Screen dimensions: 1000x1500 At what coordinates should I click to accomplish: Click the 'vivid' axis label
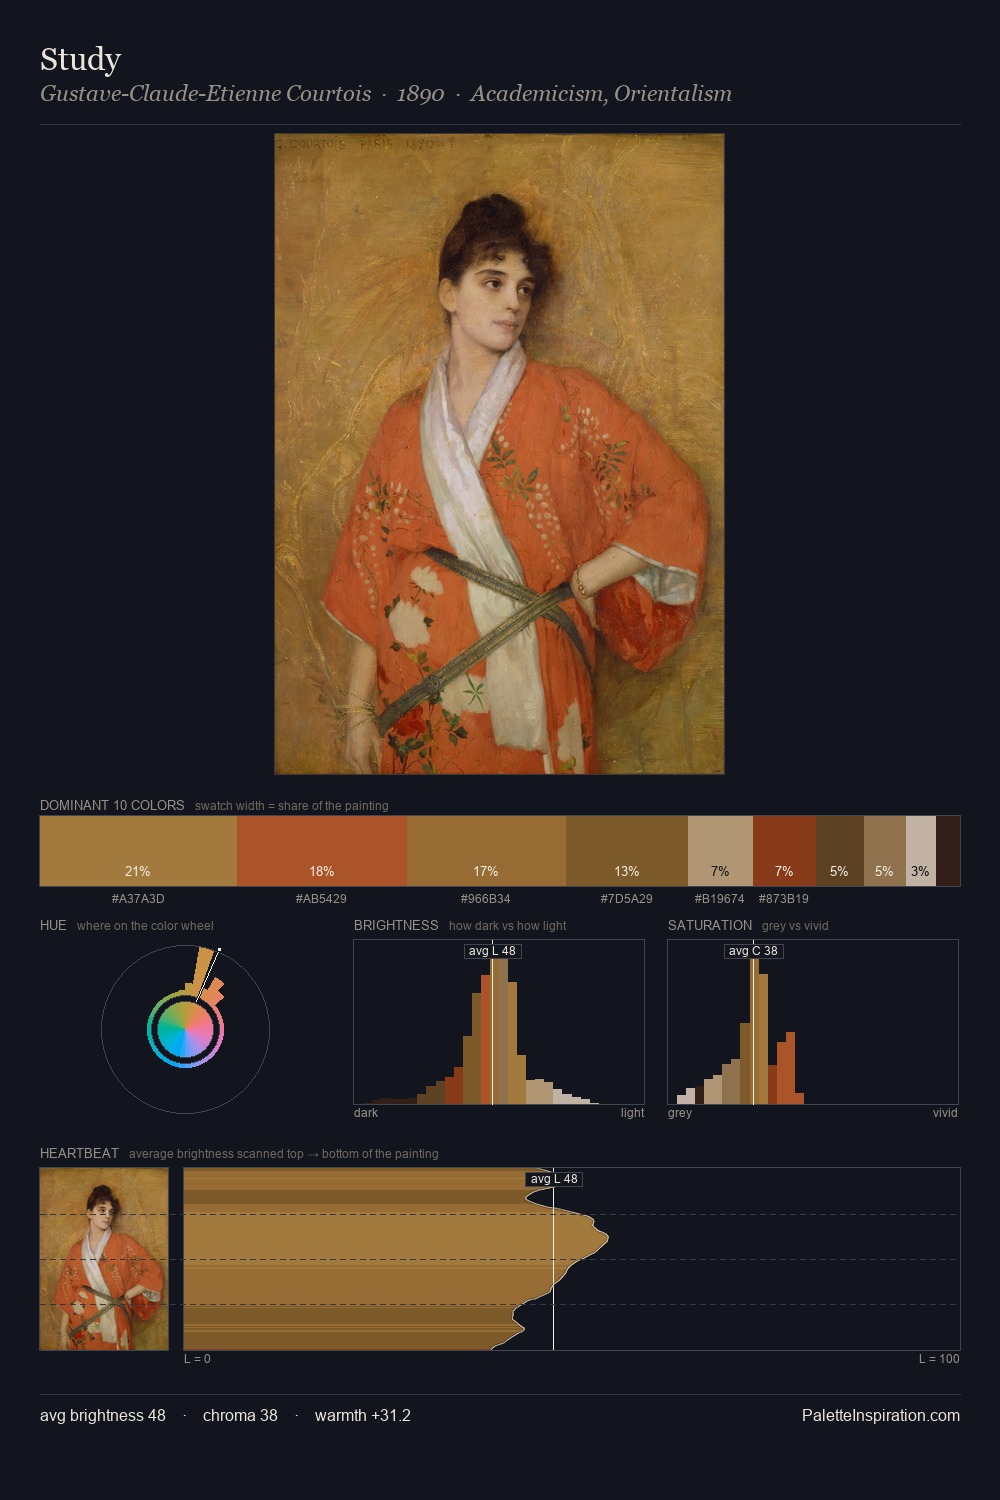coord(945,1113)
